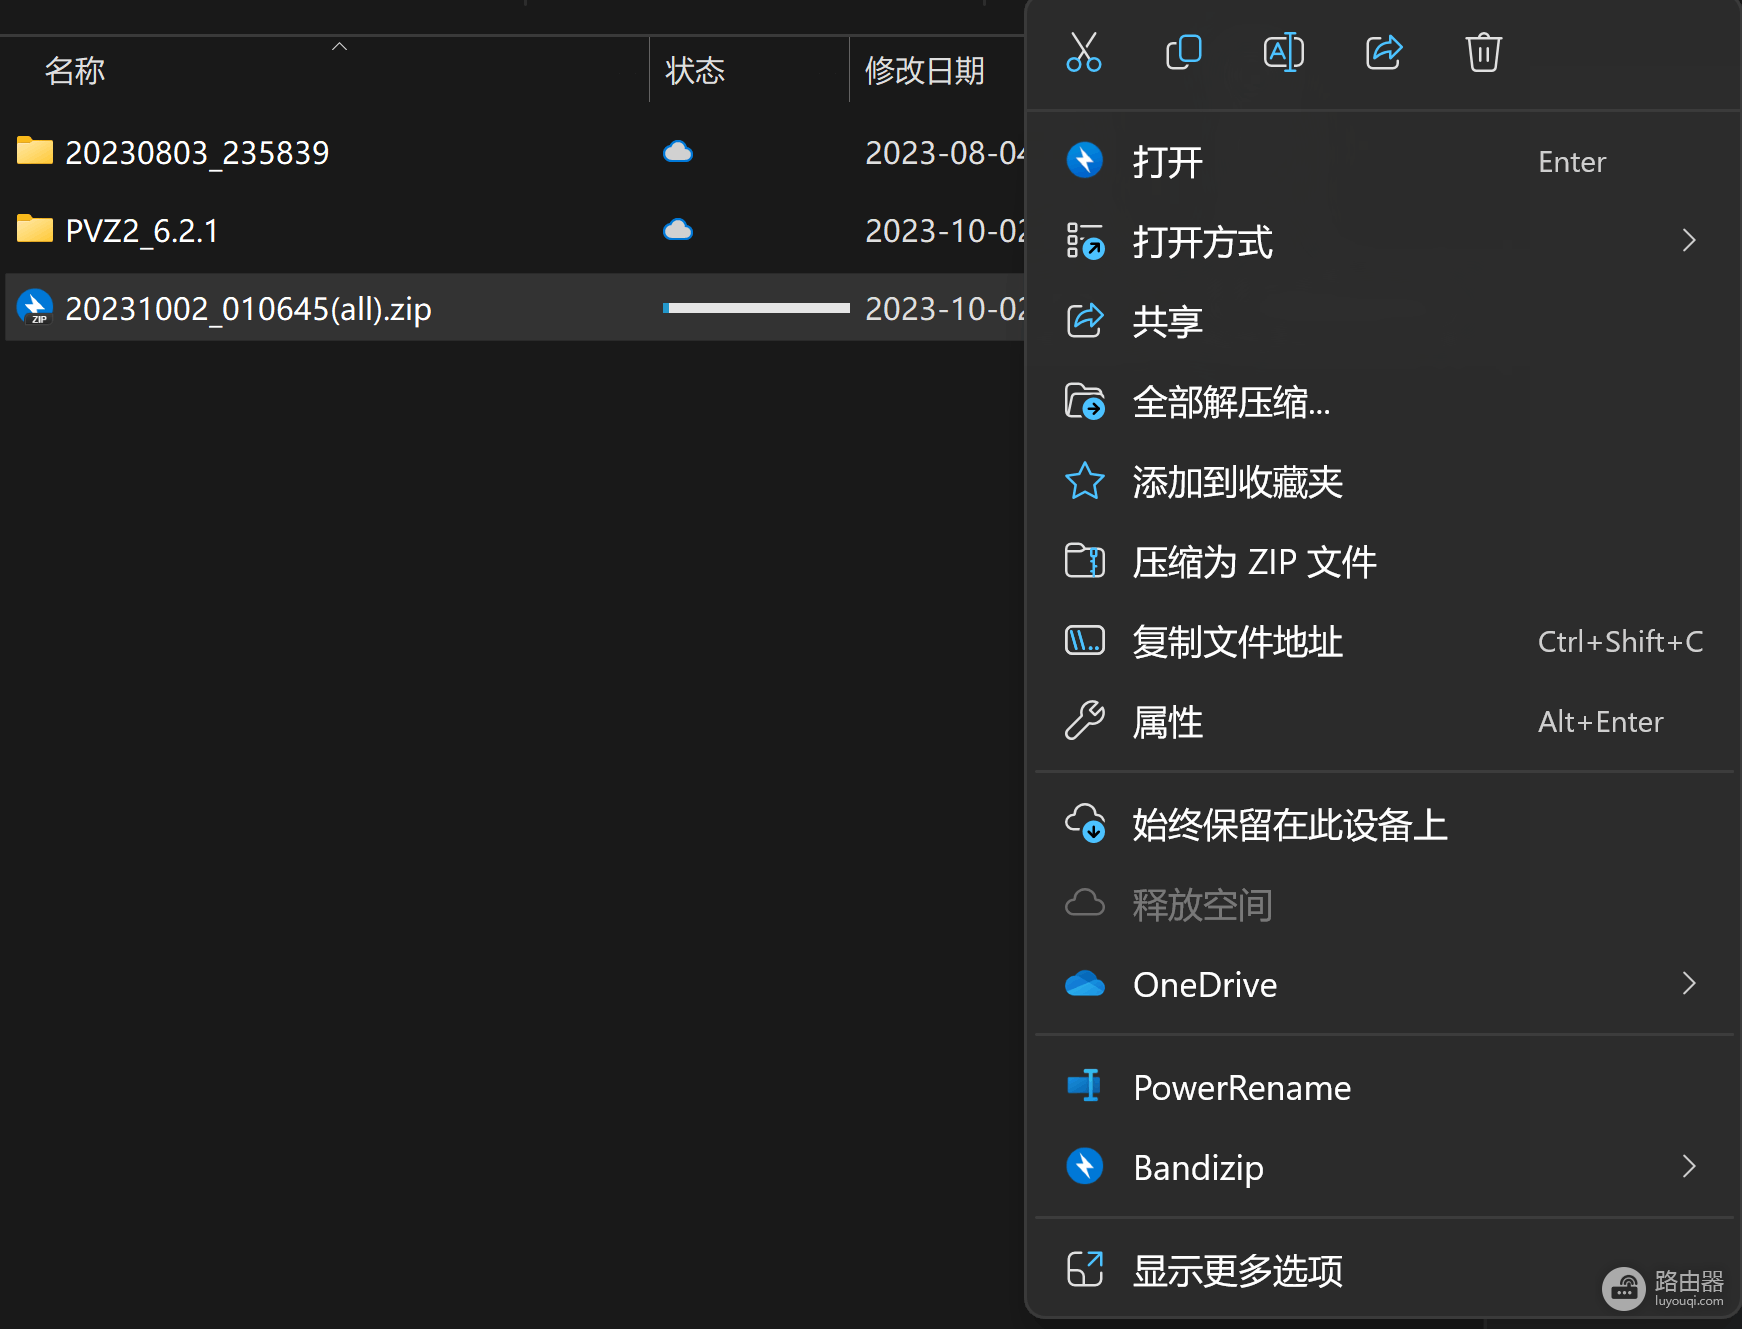Click the cloud download icon for 始终保留
This screenshot has width=1742, height=1329.
(x=1085, y=823)
